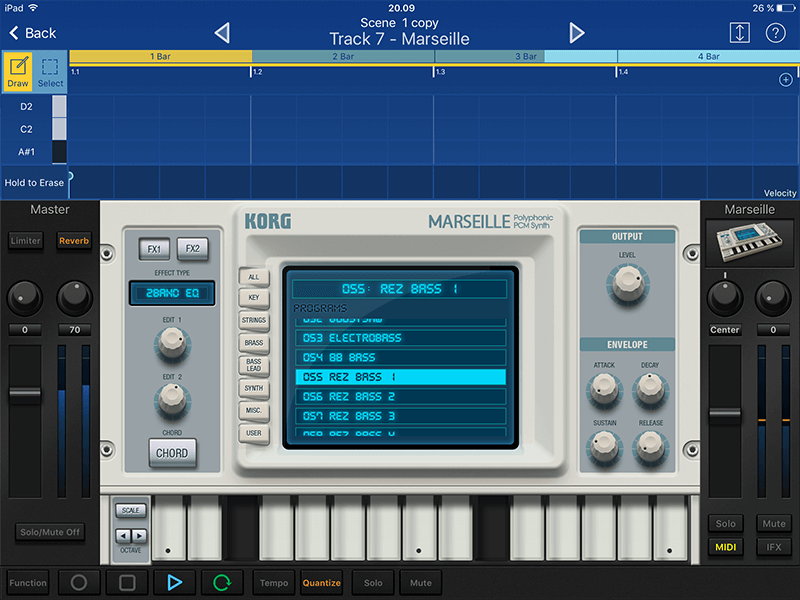
Task: Select program 053 ELECTROBASS
Action: pyautogui.click(x=401, y=338)
